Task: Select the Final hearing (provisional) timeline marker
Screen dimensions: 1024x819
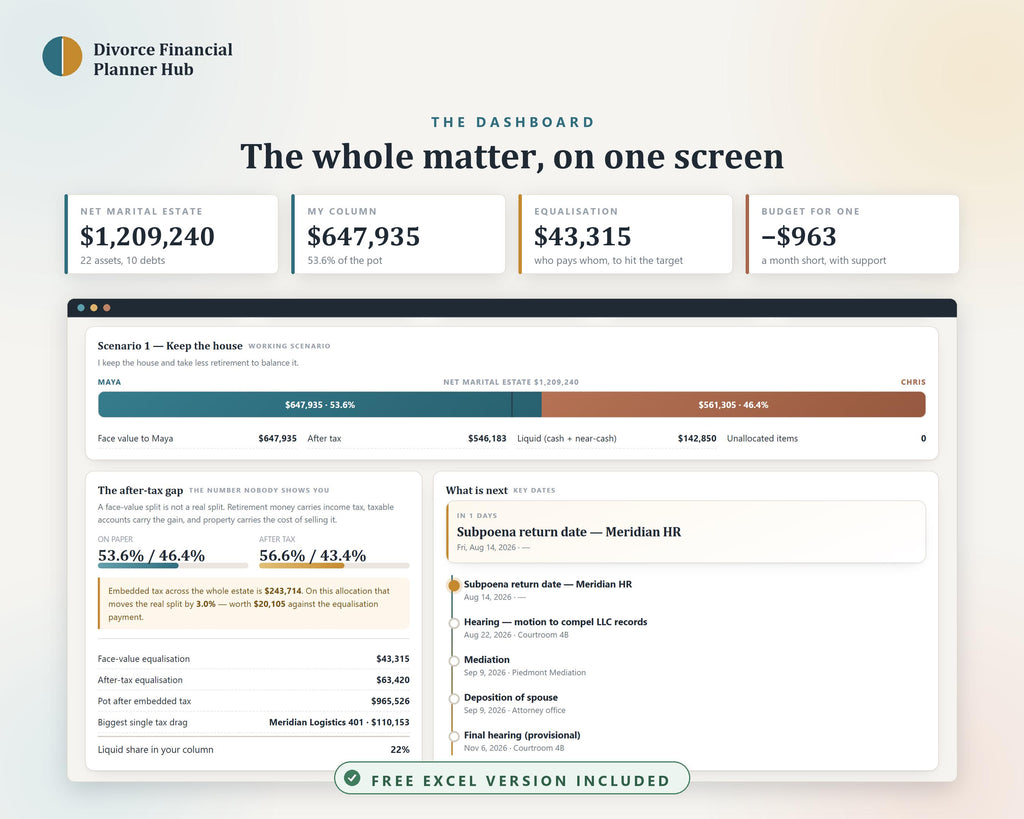Action: (454, 736)
